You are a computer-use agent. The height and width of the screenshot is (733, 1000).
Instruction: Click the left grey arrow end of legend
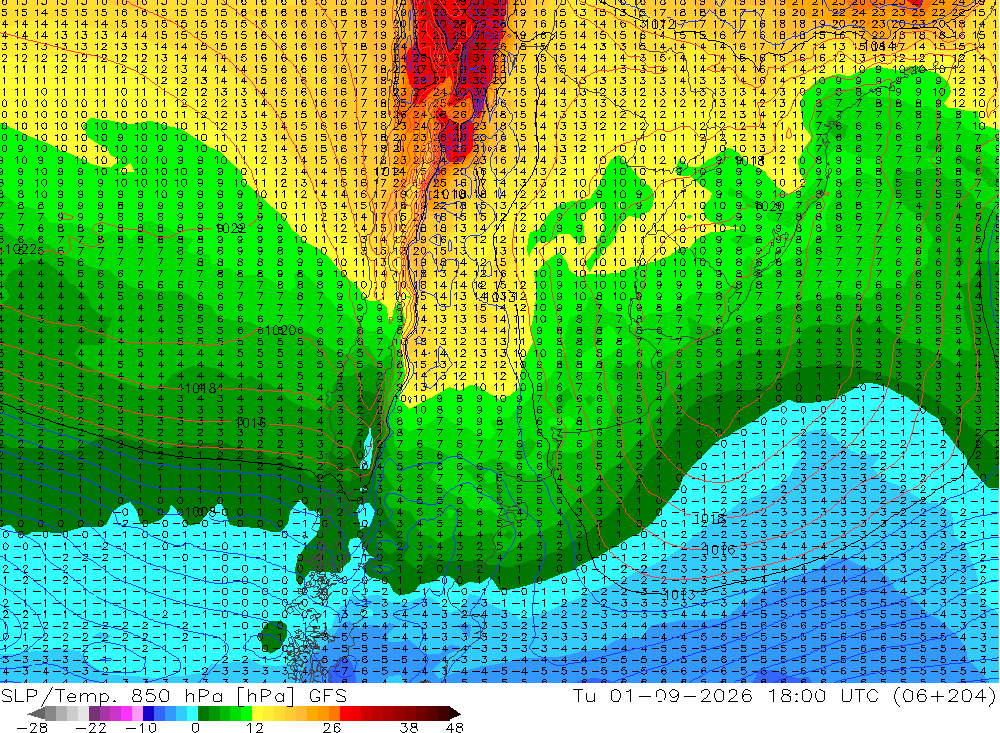point(36,713)
